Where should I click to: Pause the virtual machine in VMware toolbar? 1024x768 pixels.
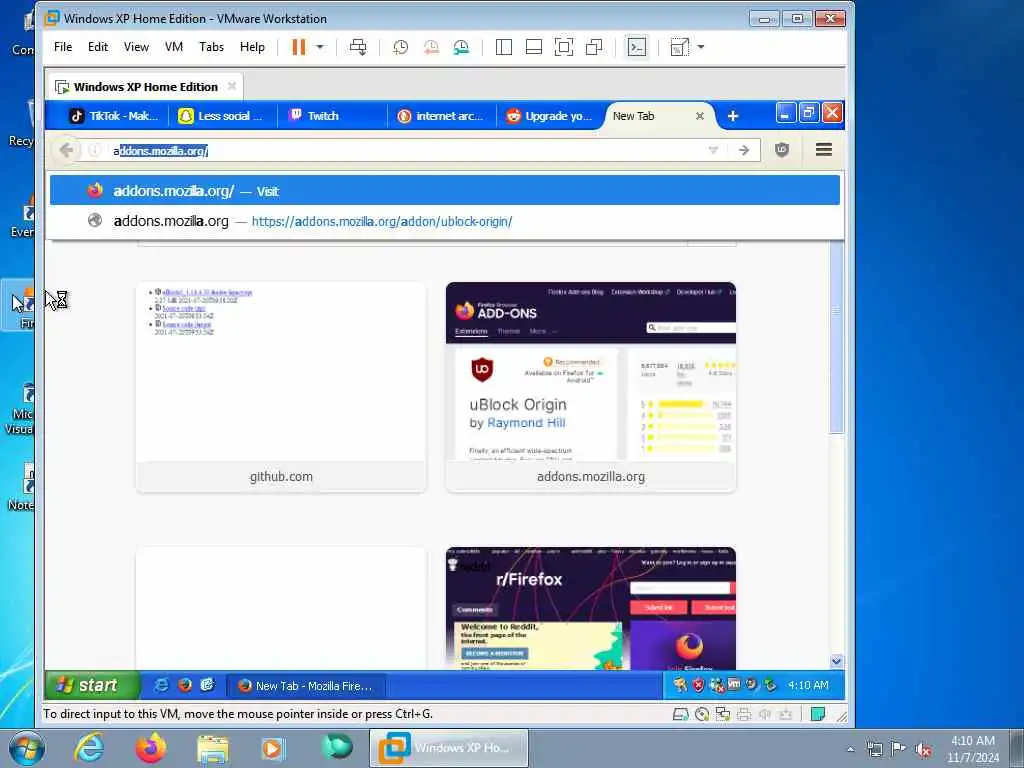(x=298, y=47)
